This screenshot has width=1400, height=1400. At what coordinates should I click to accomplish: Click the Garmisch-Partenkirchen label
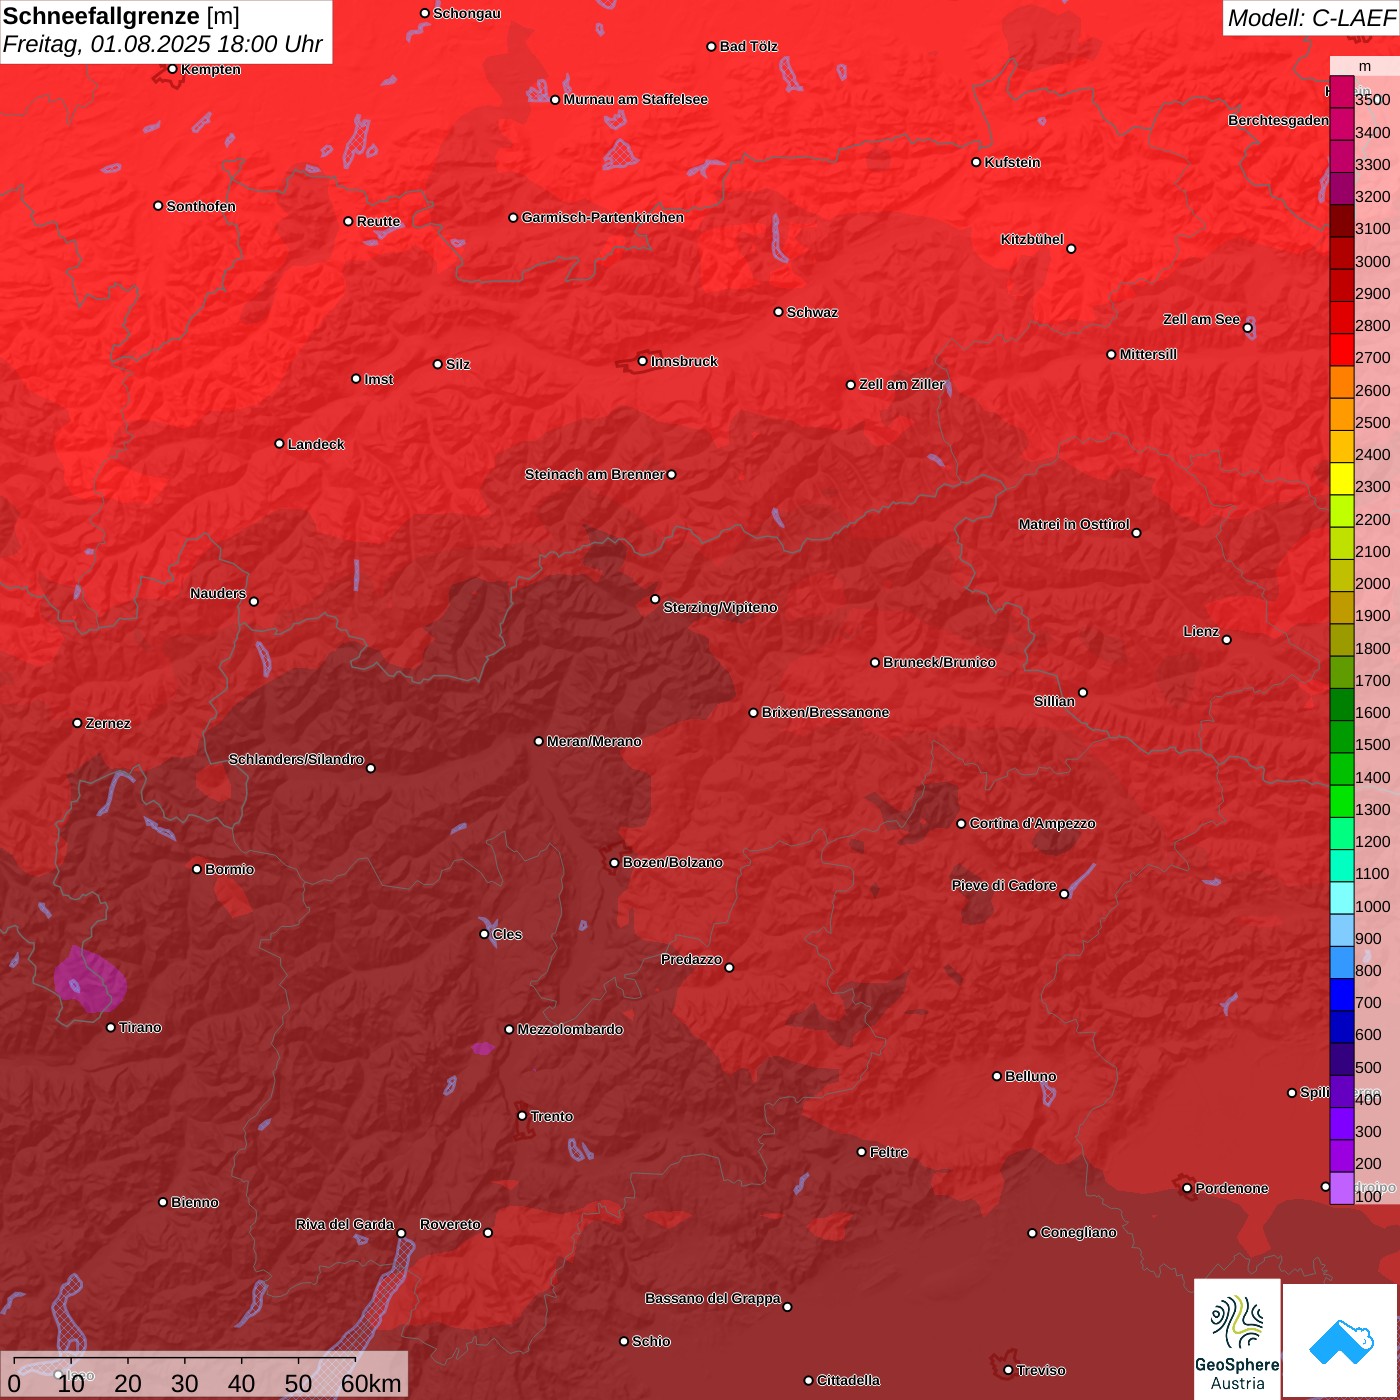603,217
